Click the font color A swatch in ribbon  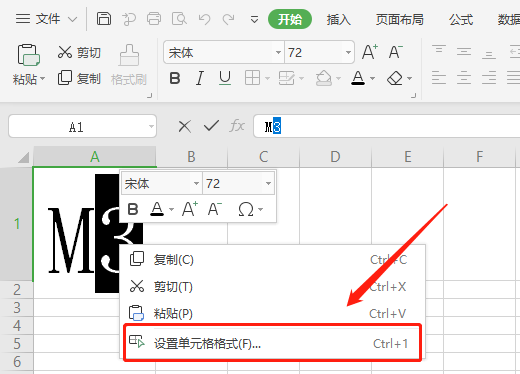358,78
